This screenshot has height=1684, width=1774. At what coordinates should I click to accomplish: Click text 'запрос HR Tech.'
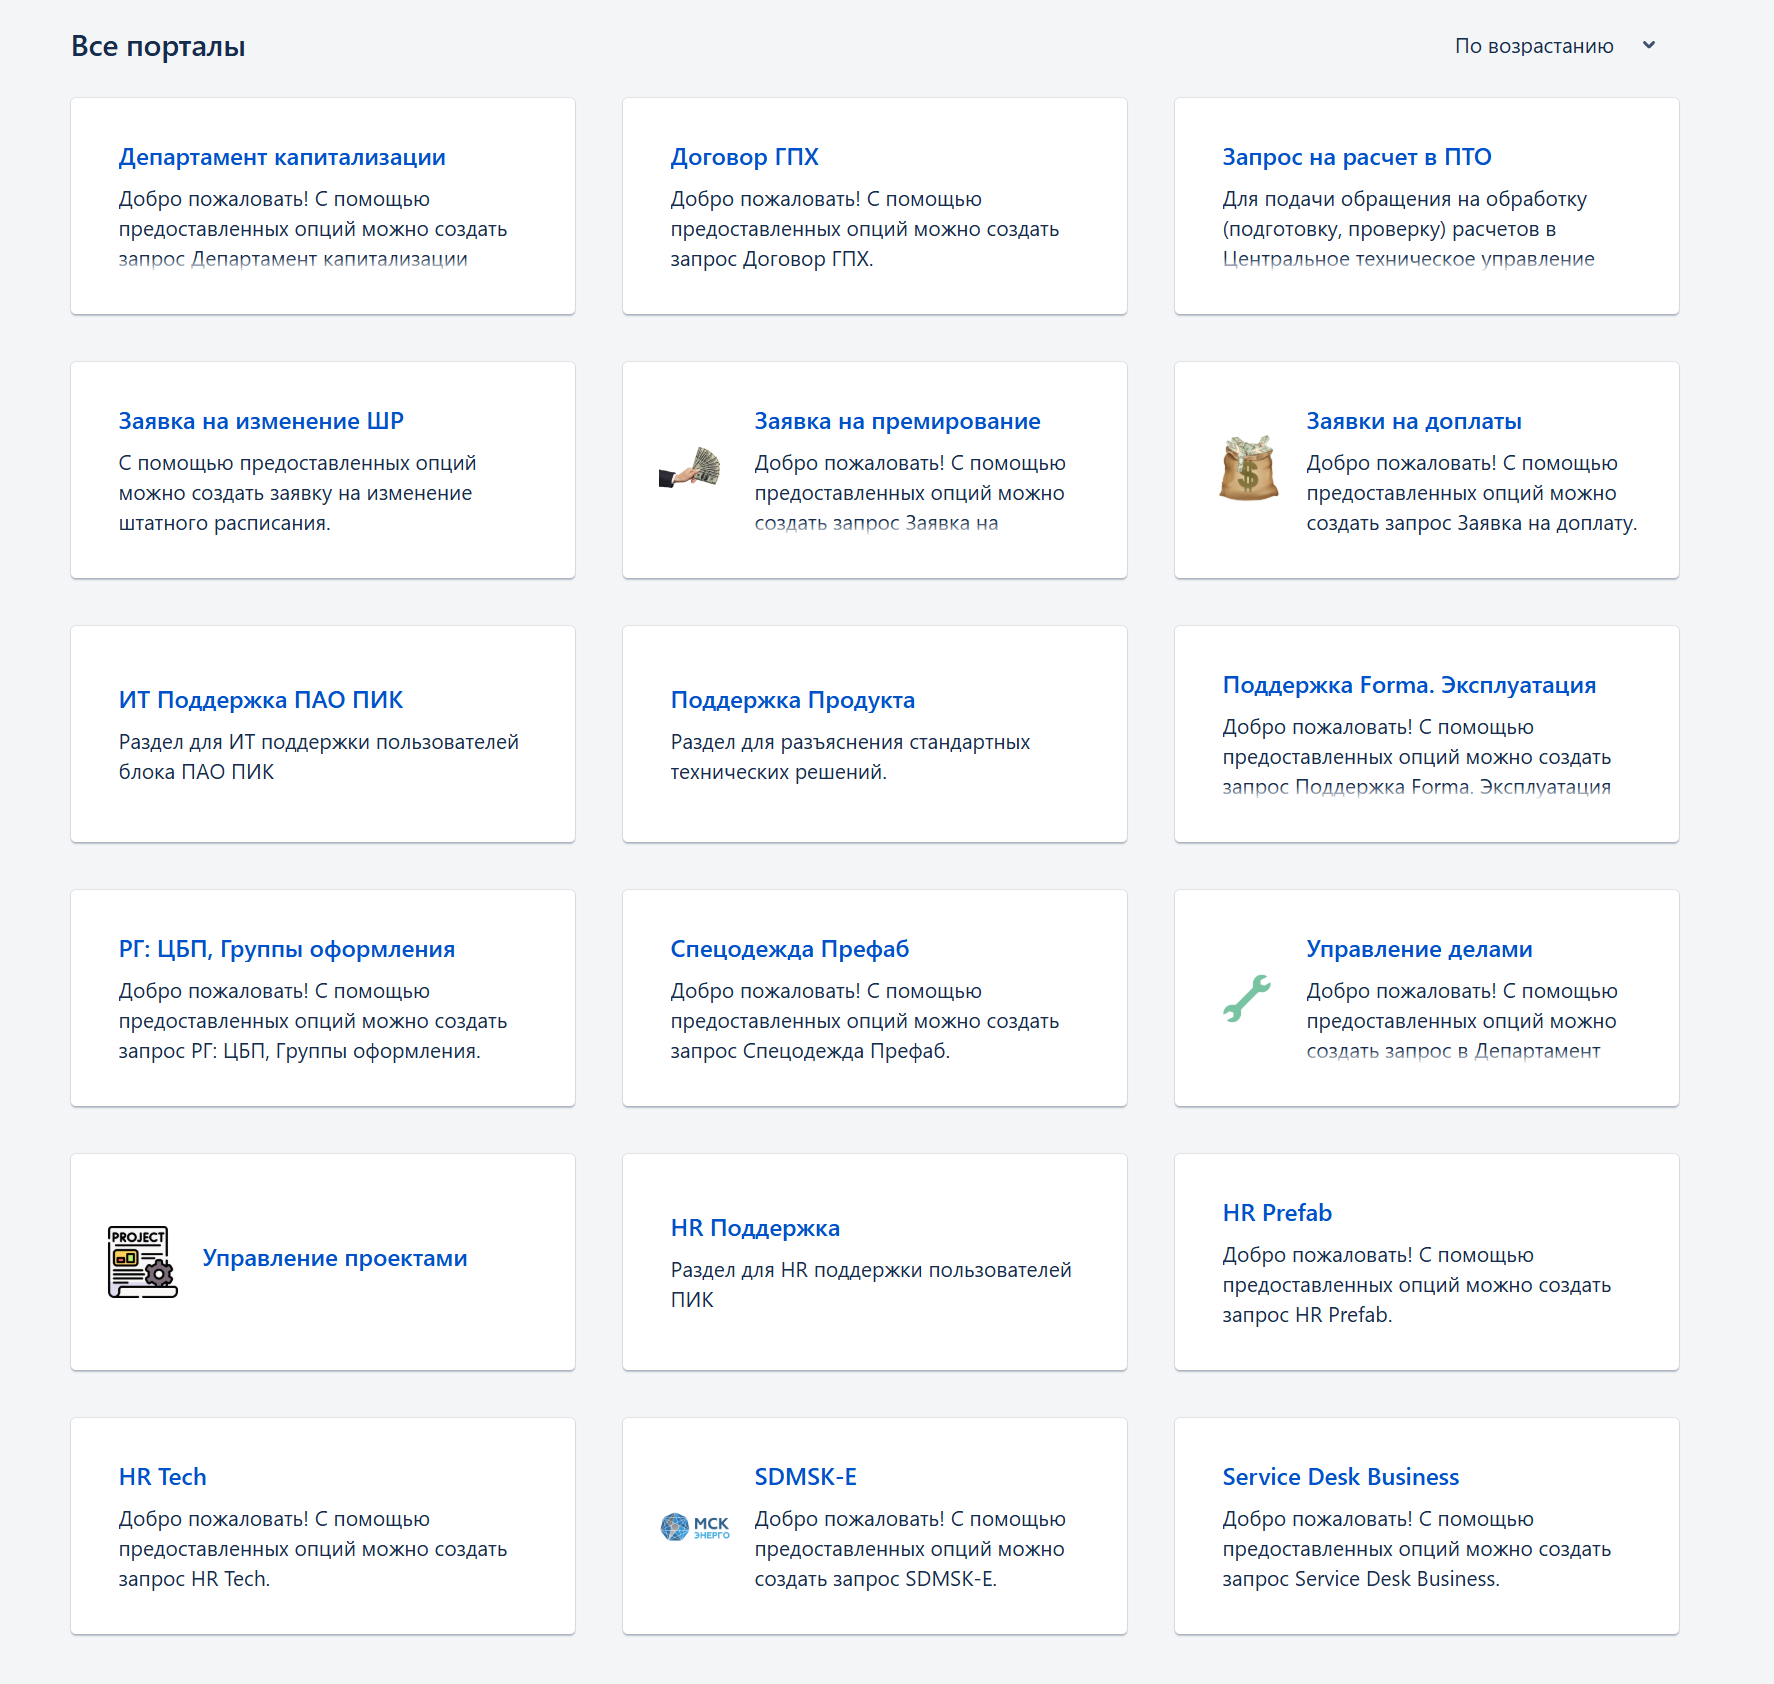(194, 1579)
